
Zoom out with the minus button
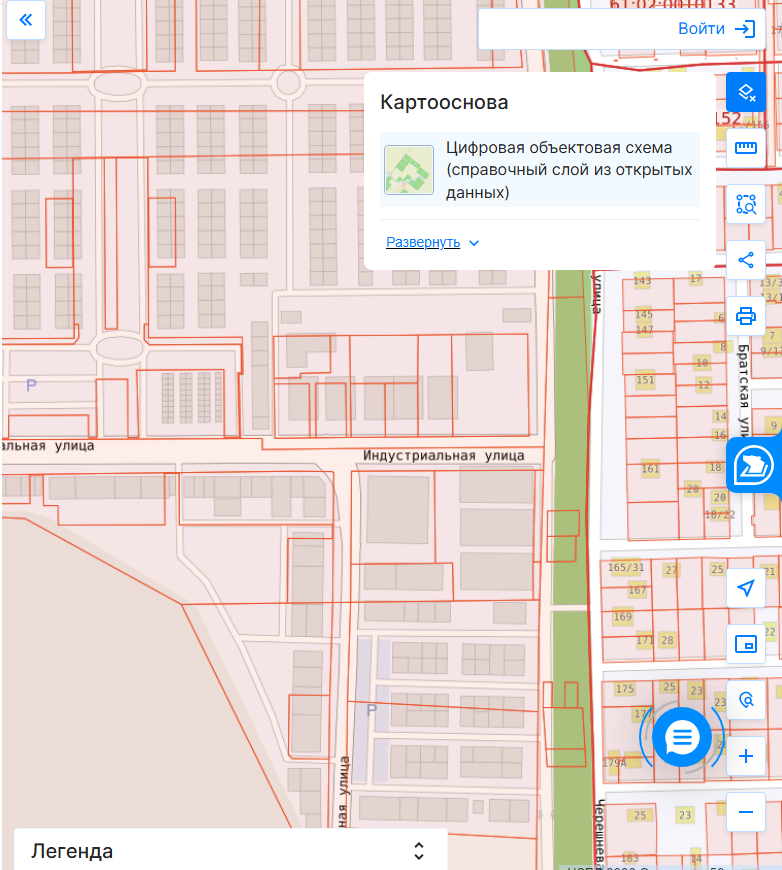tap(746, 812)
